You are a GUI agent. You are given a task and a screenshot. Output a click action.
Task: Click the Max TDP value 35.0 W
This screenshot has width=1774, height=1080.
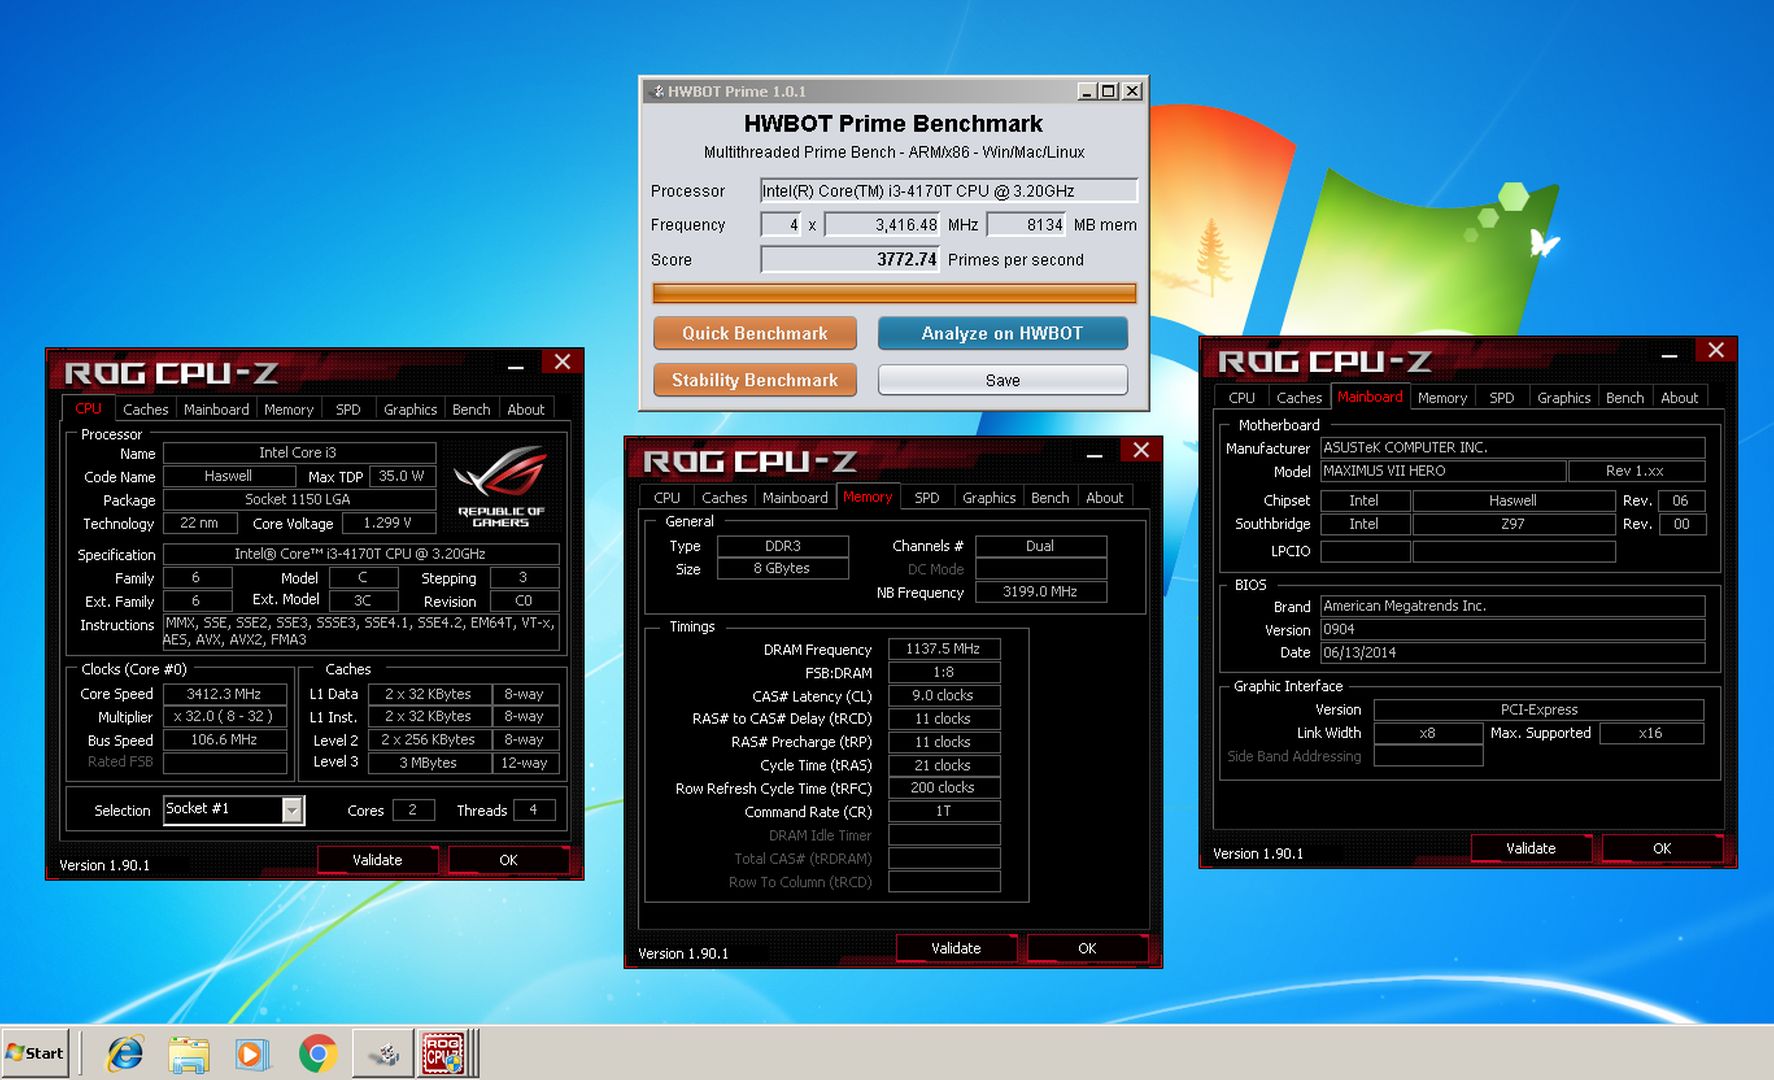click(402, 476)
